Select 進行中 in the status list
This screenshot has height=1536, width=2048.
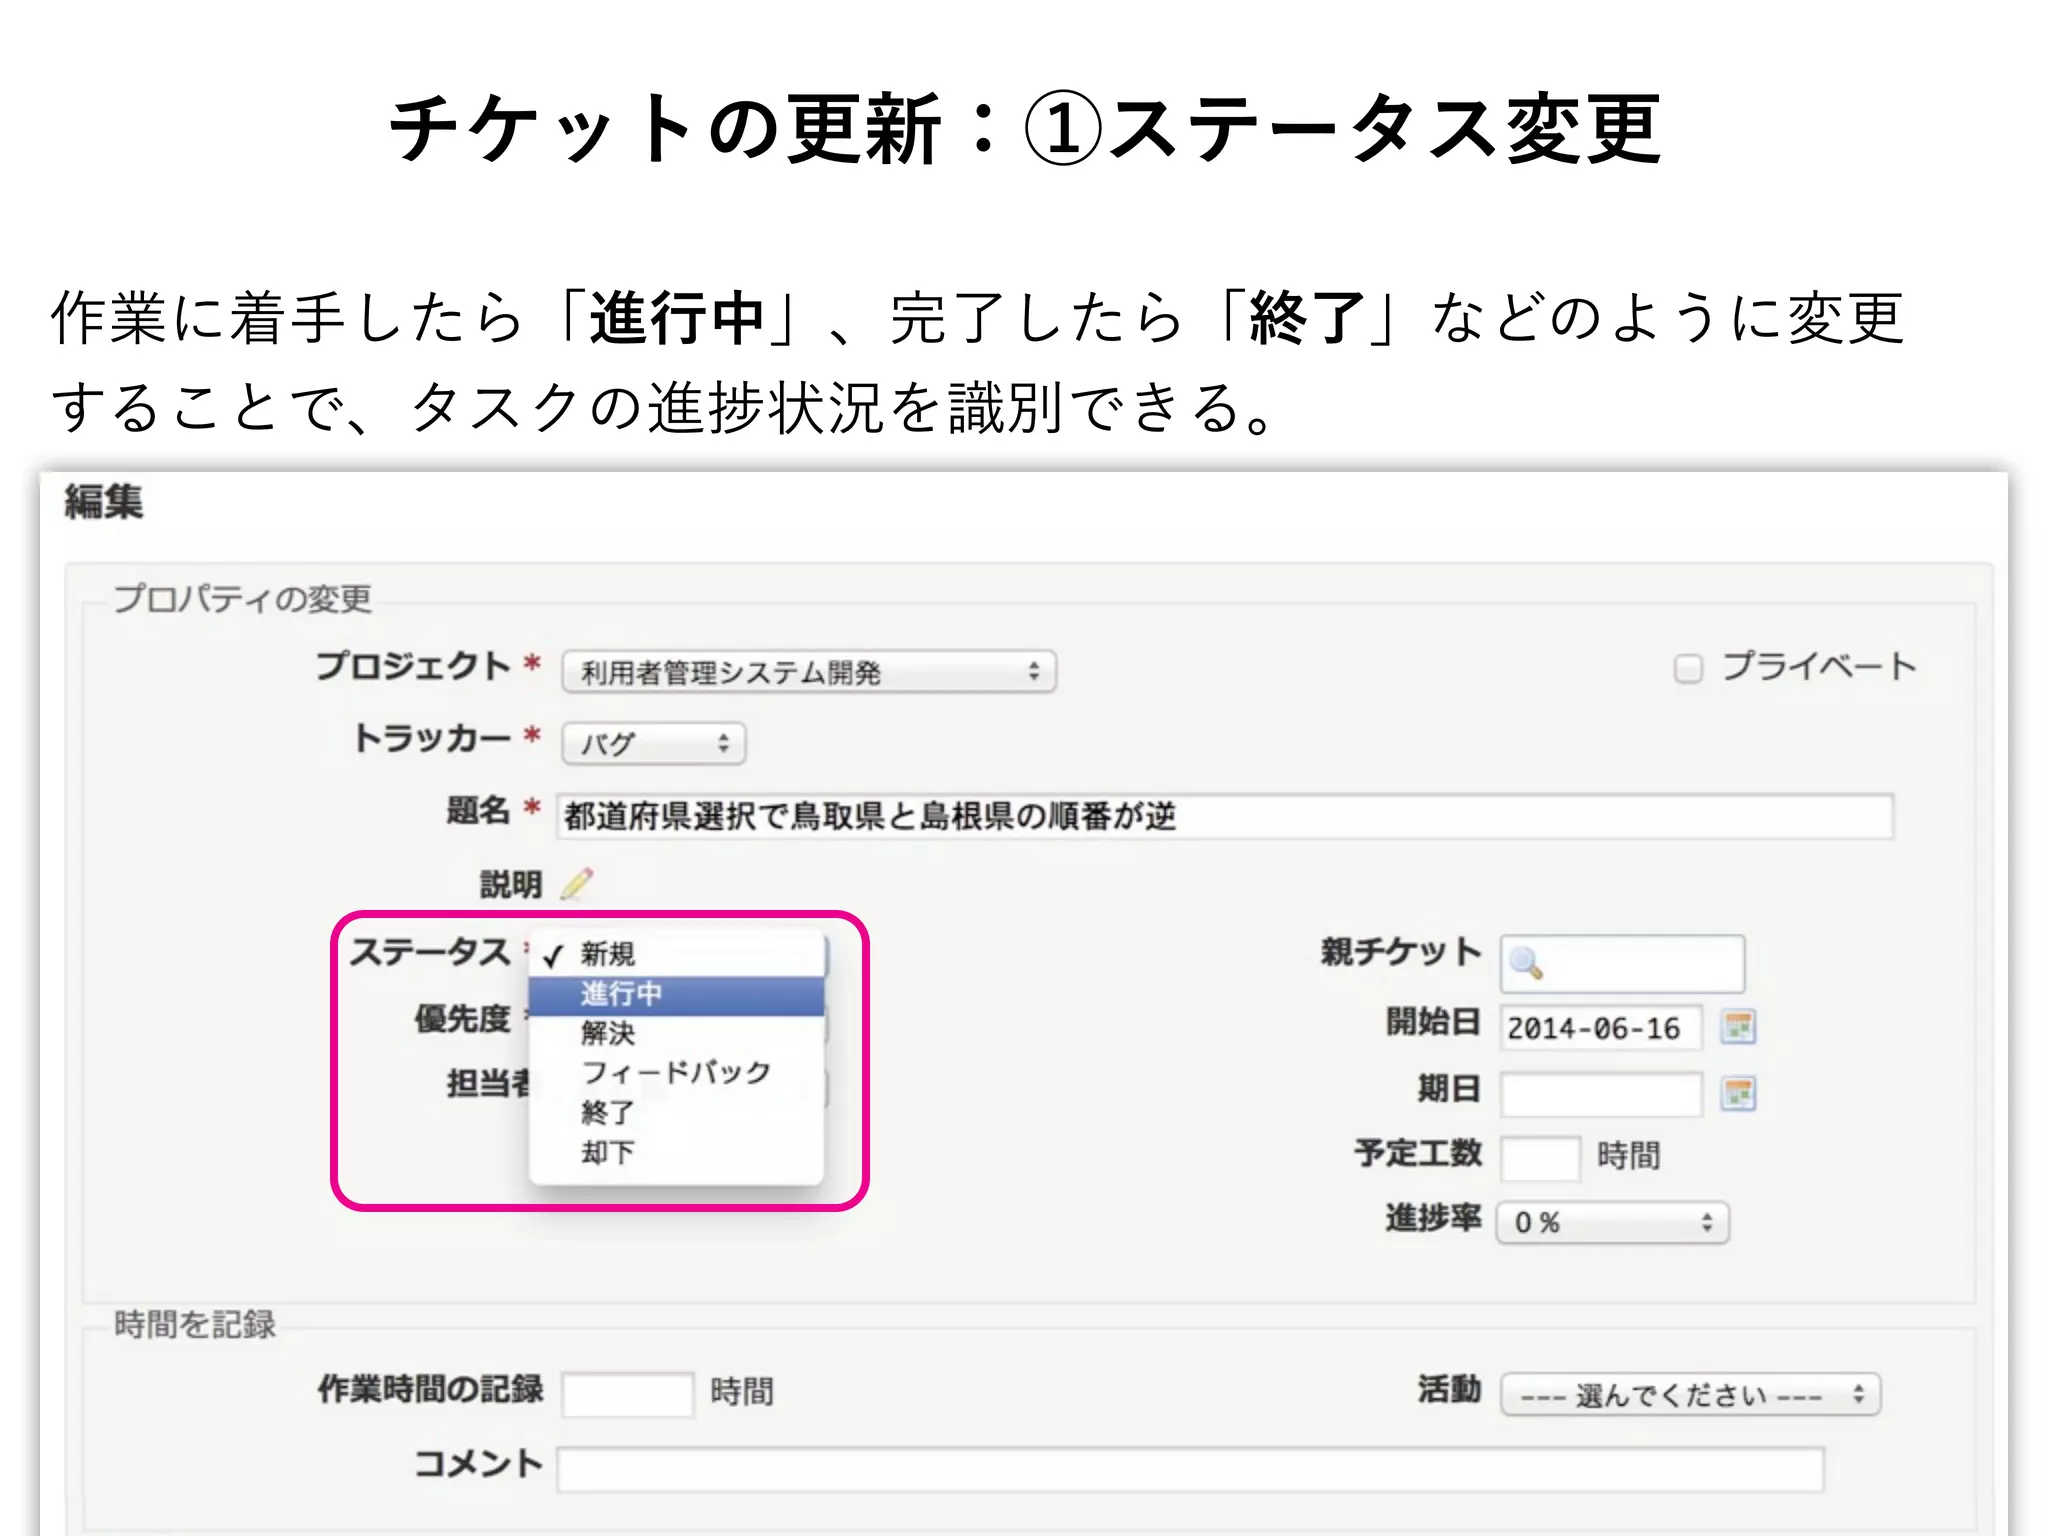pos(676,994)
